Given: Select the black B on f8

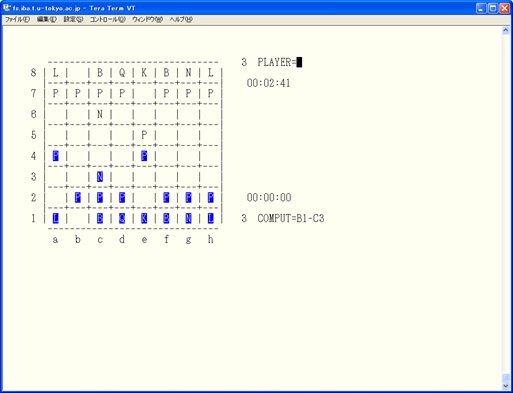Looking at the screenshot, I should pyautogui.click(x=166, y=73).
